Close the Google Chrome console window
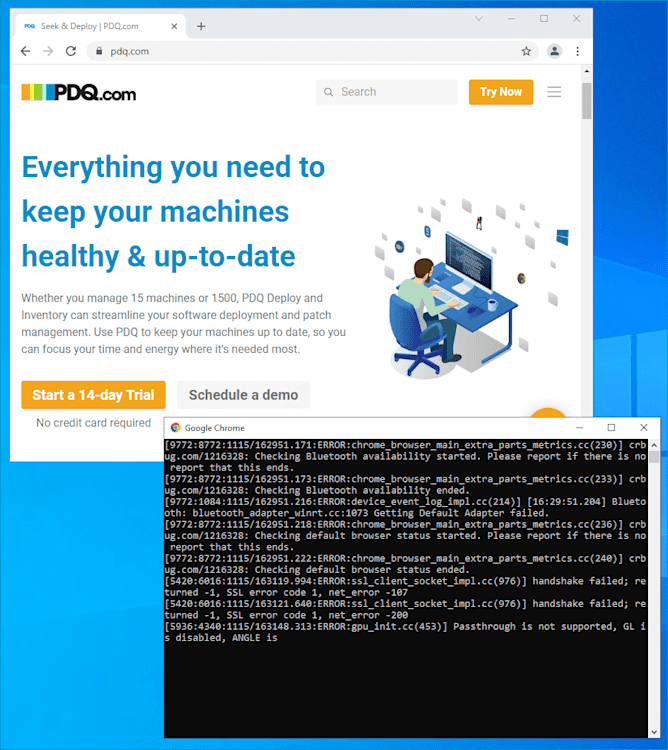Image resolution: width=668 pixels, height=750 pixels. point(644,427)
